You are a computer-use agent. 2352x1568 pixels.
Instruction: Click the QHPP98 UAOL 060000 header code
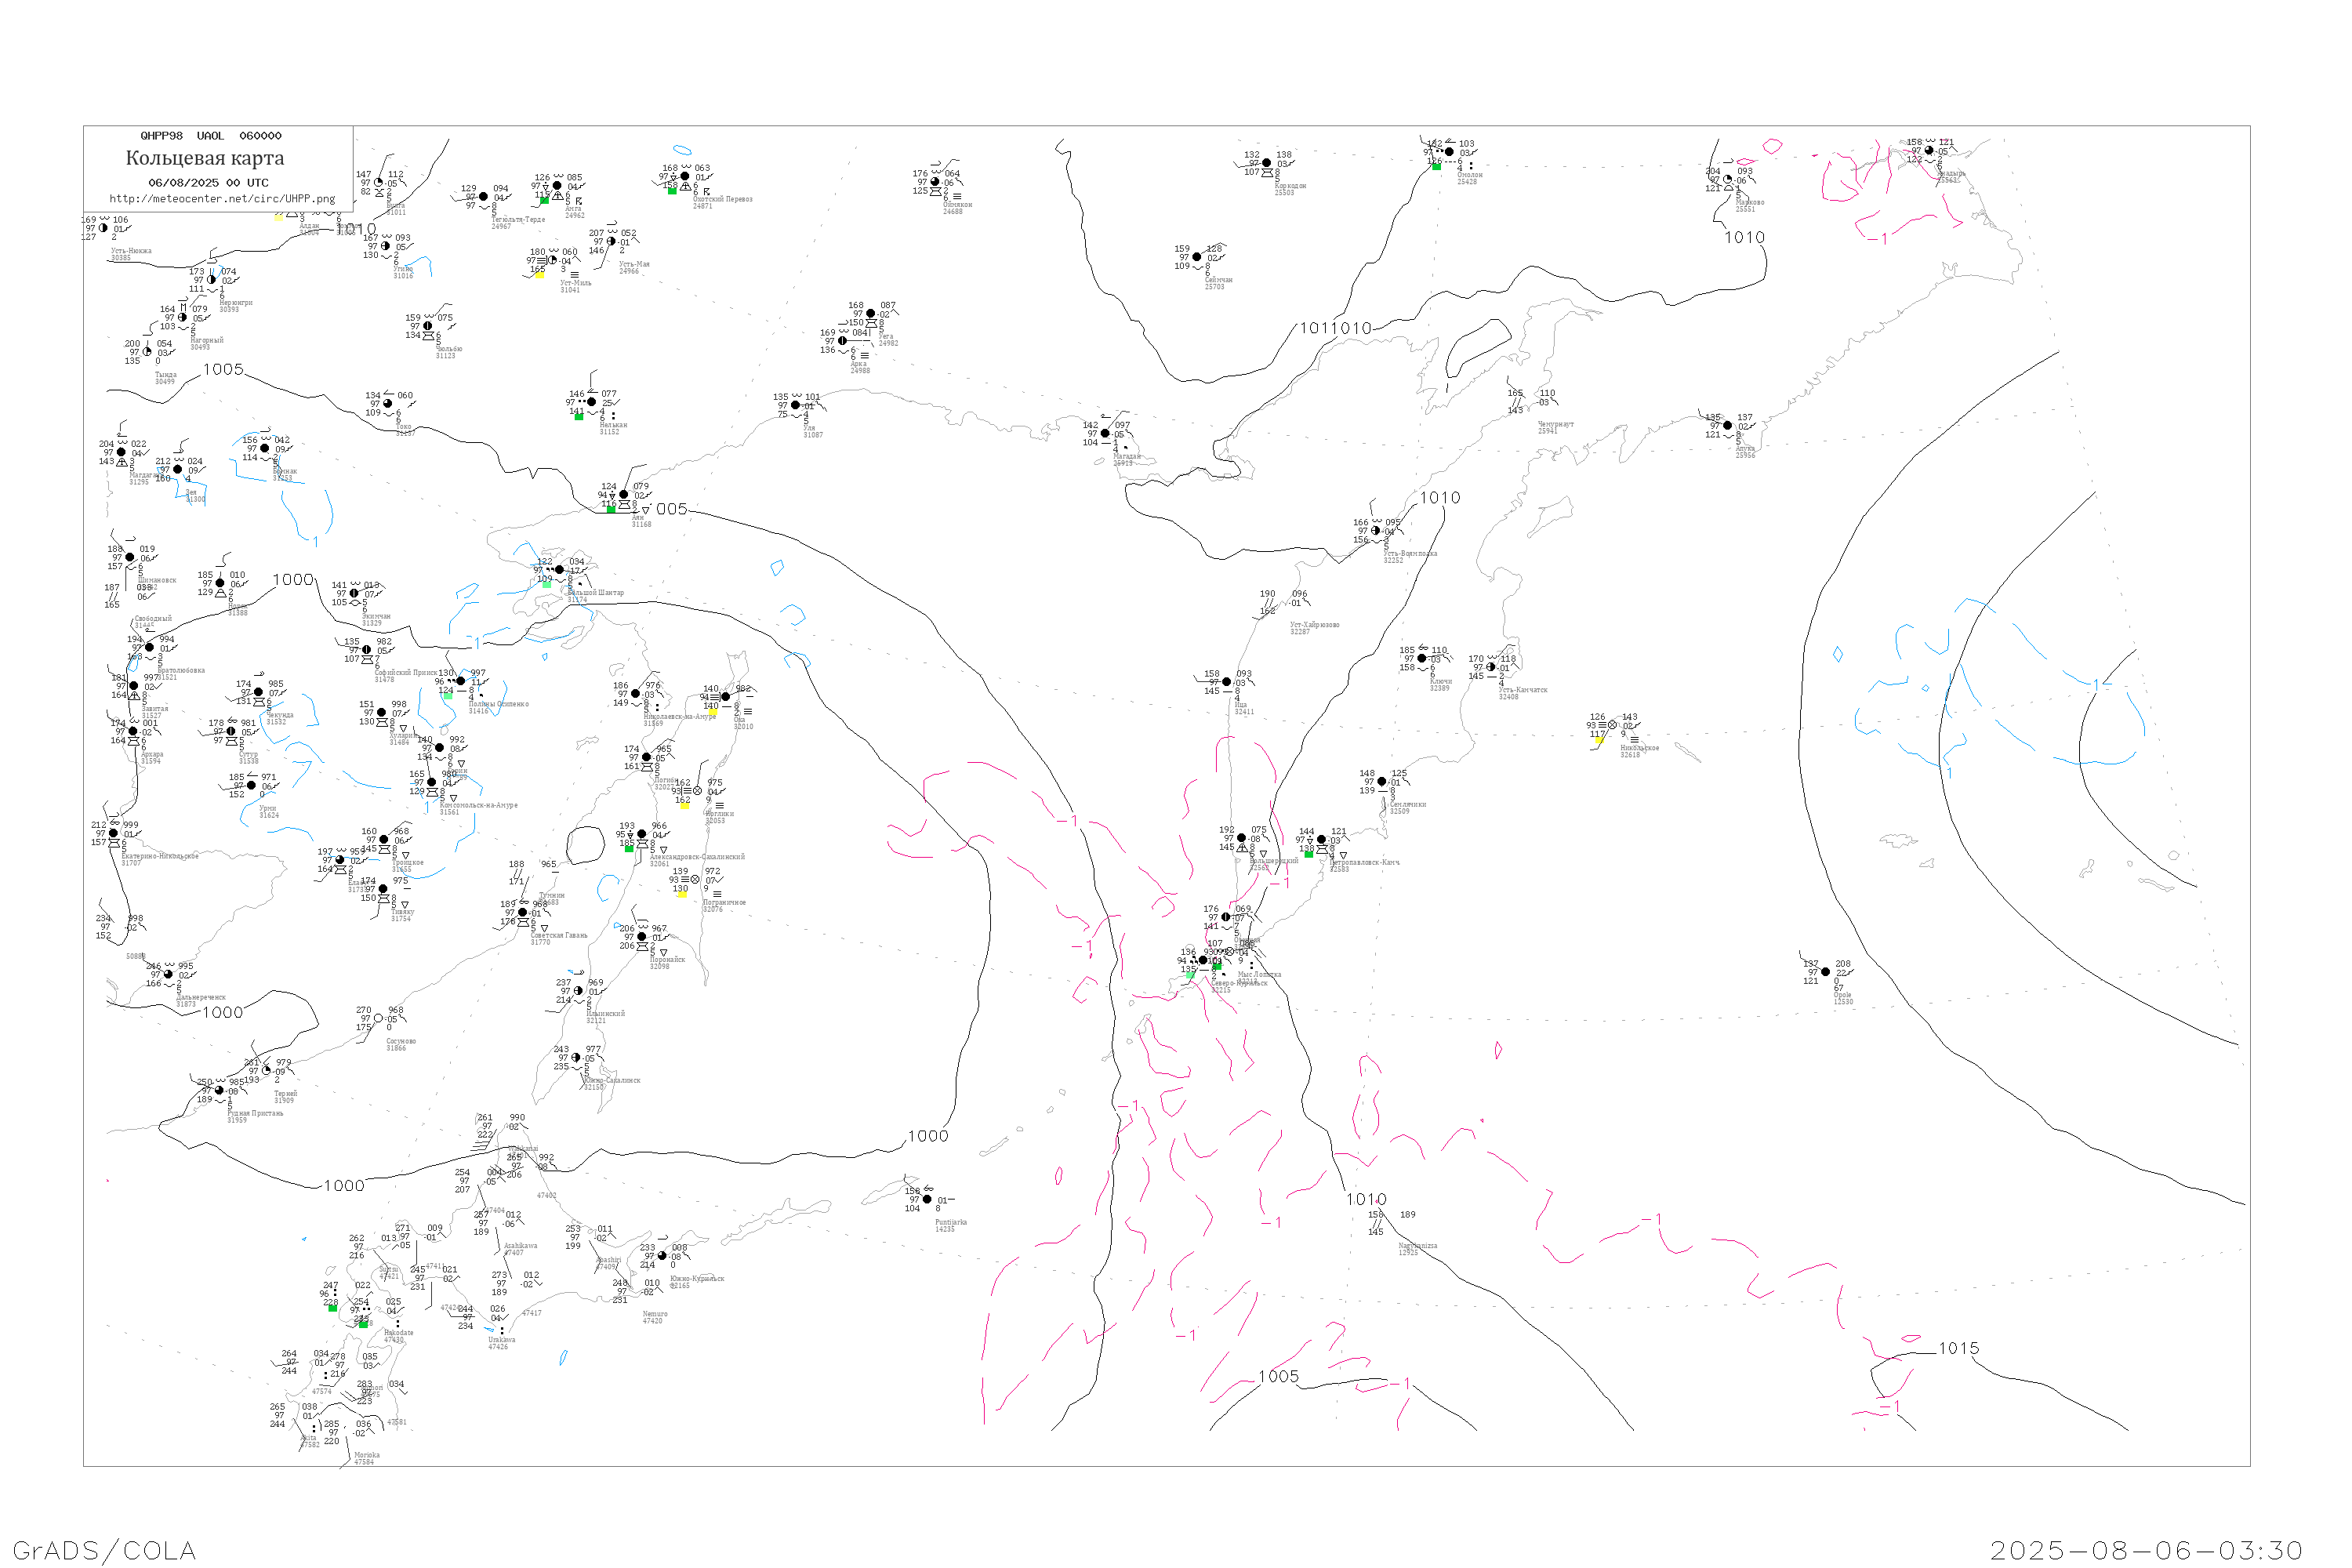click(211, 136)
